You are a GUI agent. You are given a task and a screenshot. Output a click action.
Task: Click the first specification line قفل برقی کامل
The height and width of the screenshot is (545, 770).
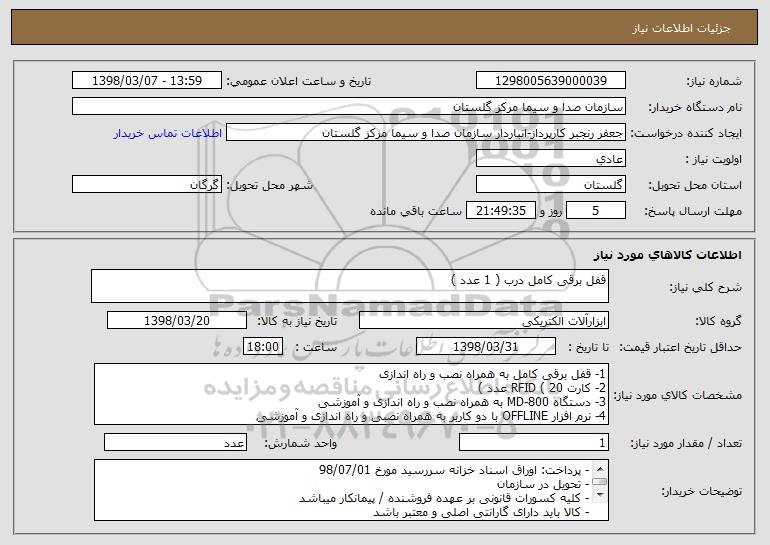(x=493, y=374)
